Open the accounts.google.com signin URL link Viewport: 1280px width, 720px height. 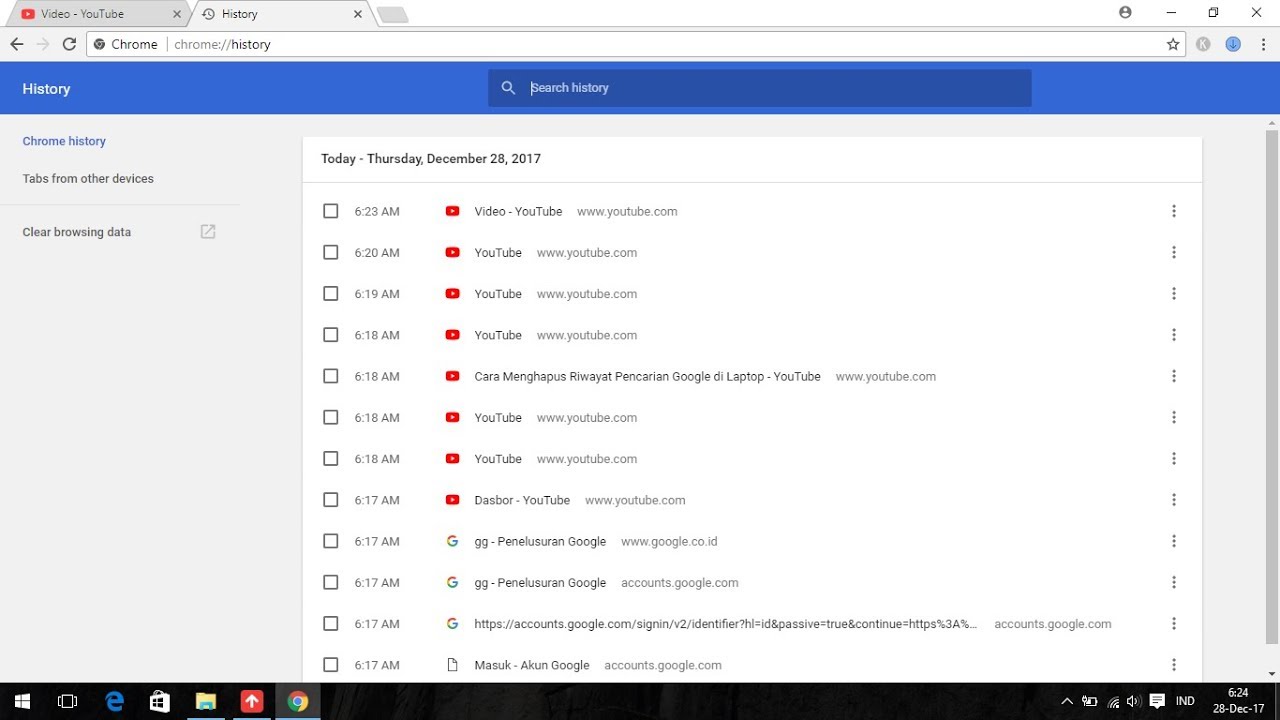coord(726,623)
